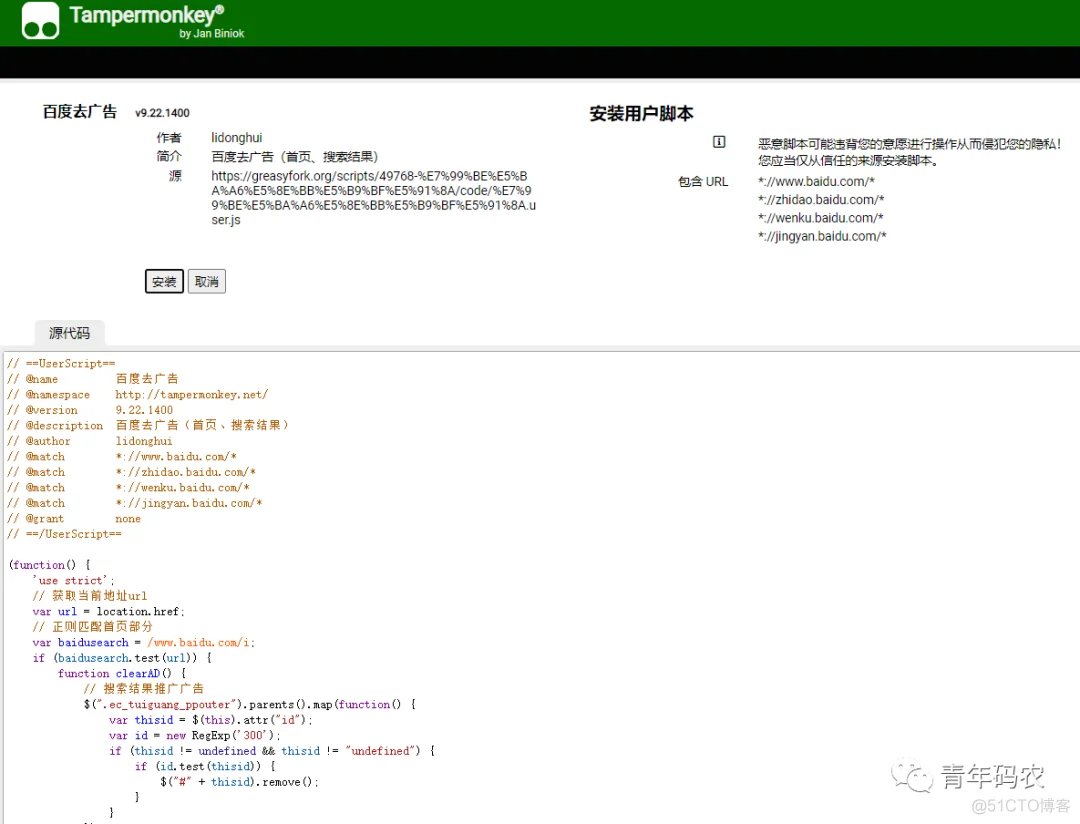Click the 安装用户脚本 heading
The width and height of the screenshot is (1080, 824).
641,114
